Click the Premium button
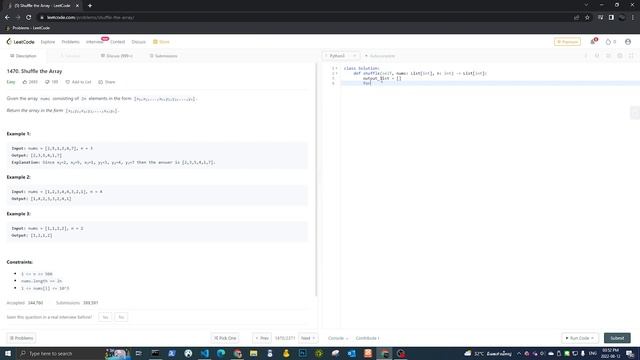 567,42
